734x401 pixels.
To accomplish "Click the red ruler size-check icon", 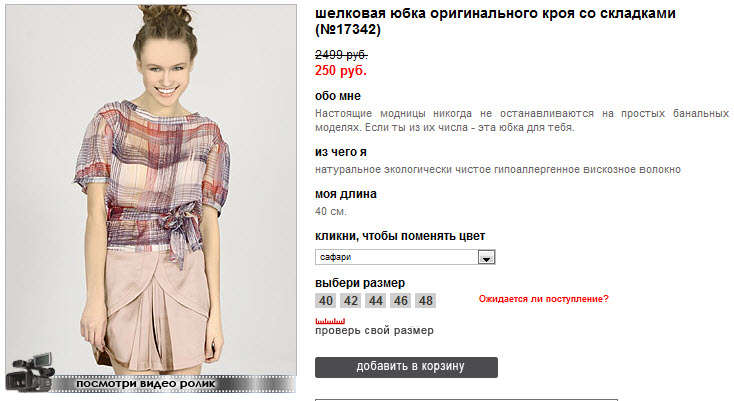I will click(330, 321).
